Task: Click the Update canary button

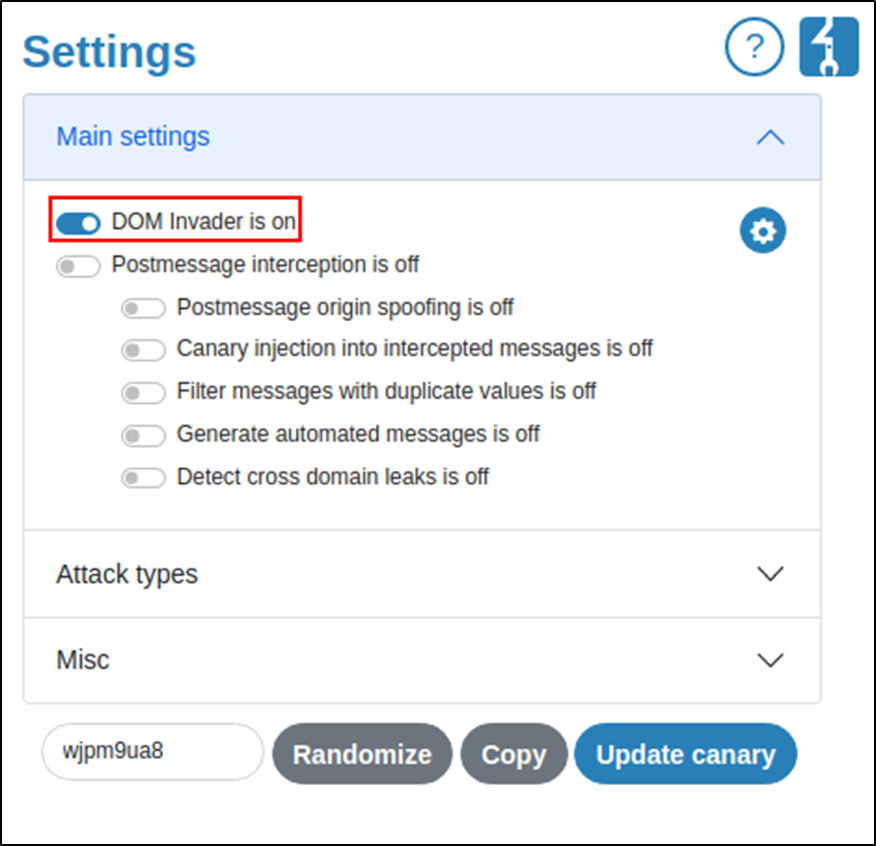Action: [x=685, y=754]
